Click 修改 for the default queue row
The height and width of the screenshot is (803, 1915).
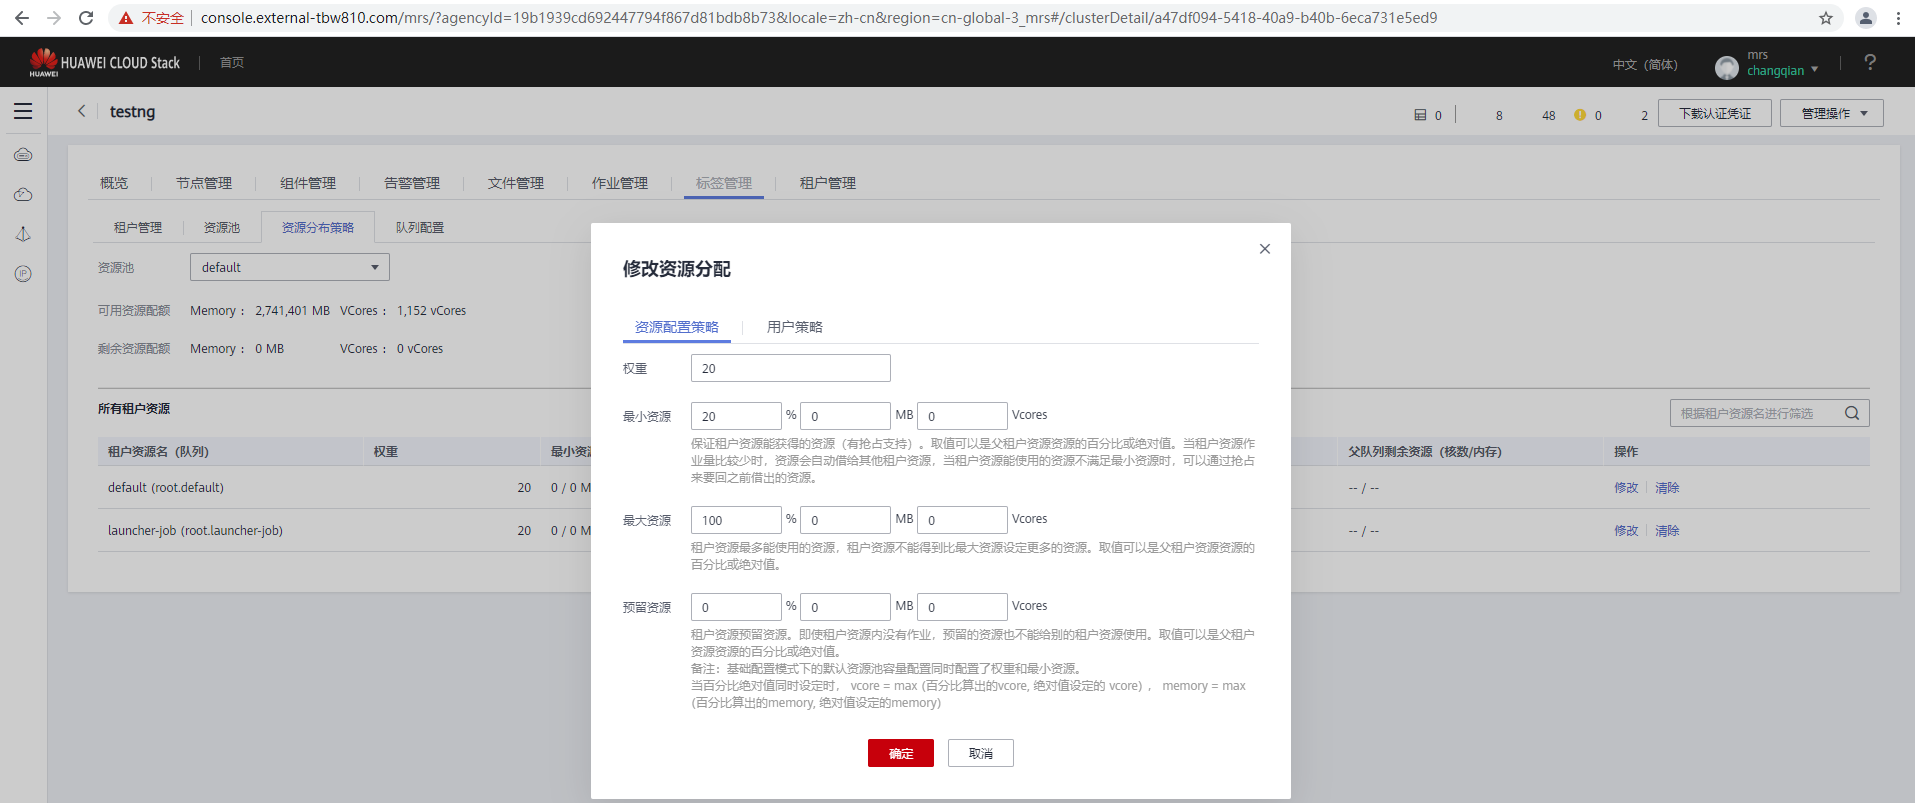[1626, 488]
